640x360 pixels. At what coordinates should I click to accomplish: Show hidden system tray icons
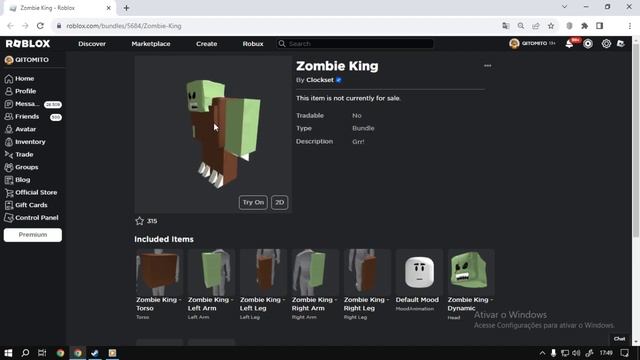pos(542,353)
